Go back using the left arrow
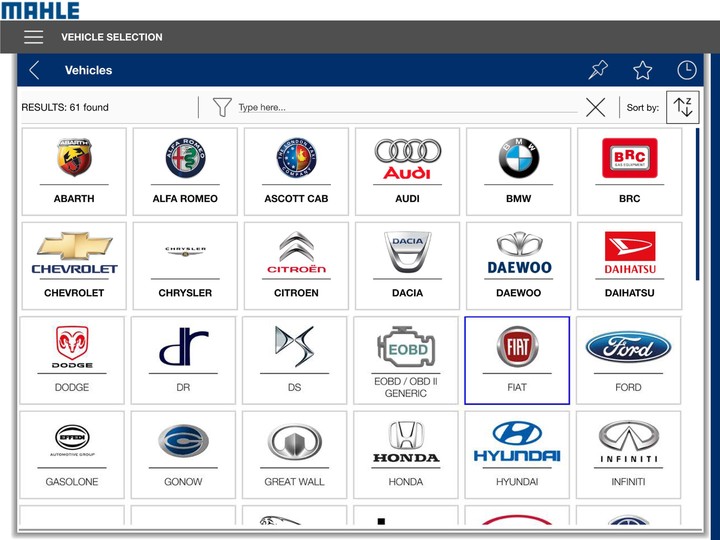Image resolution: width=720 pixels, height=540 pixels. coord(35,70)
